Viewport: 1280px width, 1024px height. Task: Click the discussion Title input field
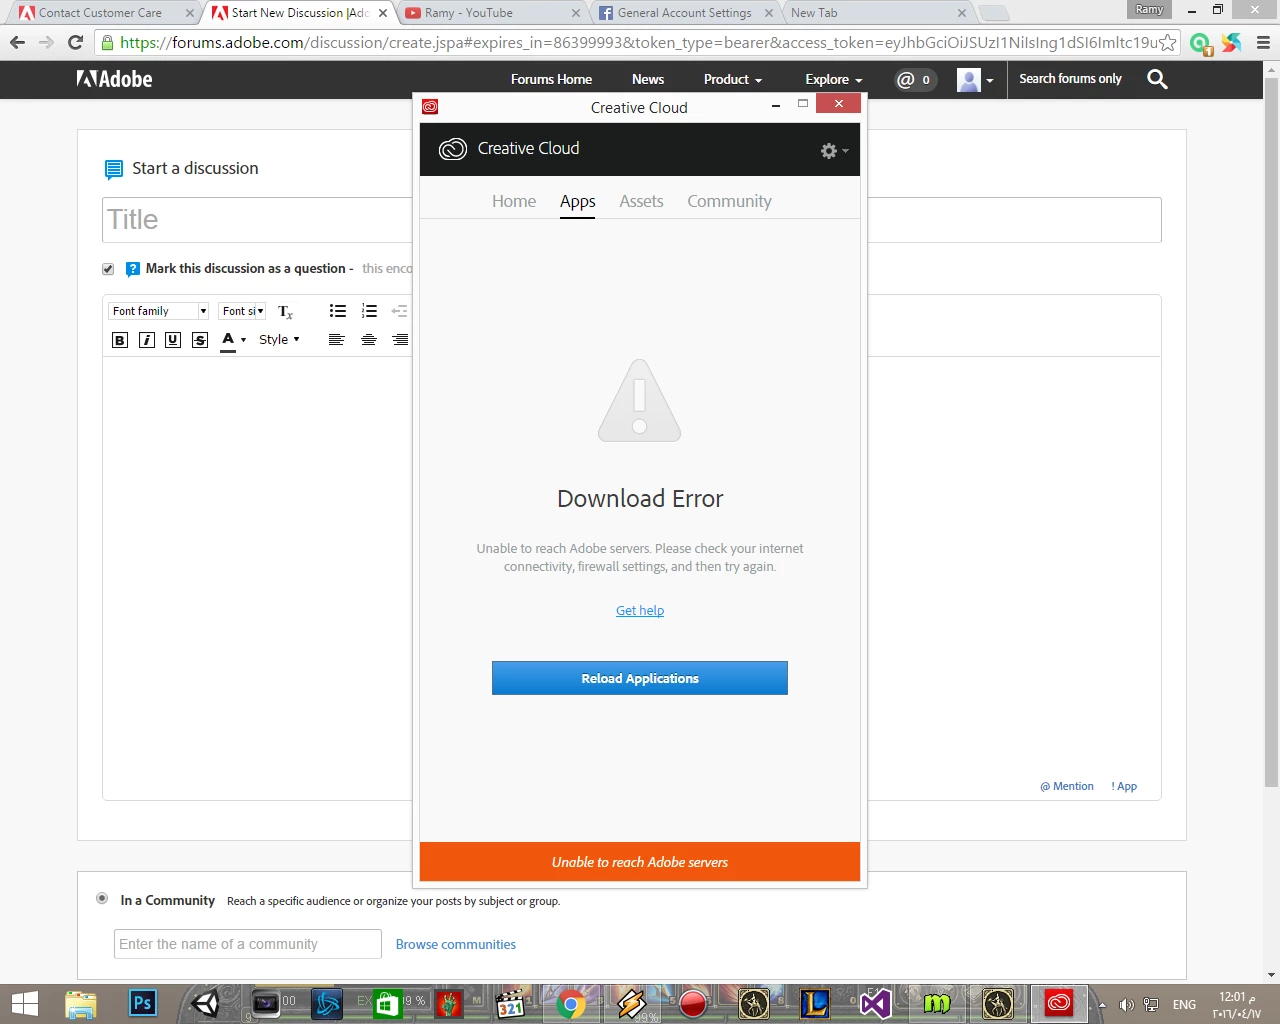[x=632, y=220]
